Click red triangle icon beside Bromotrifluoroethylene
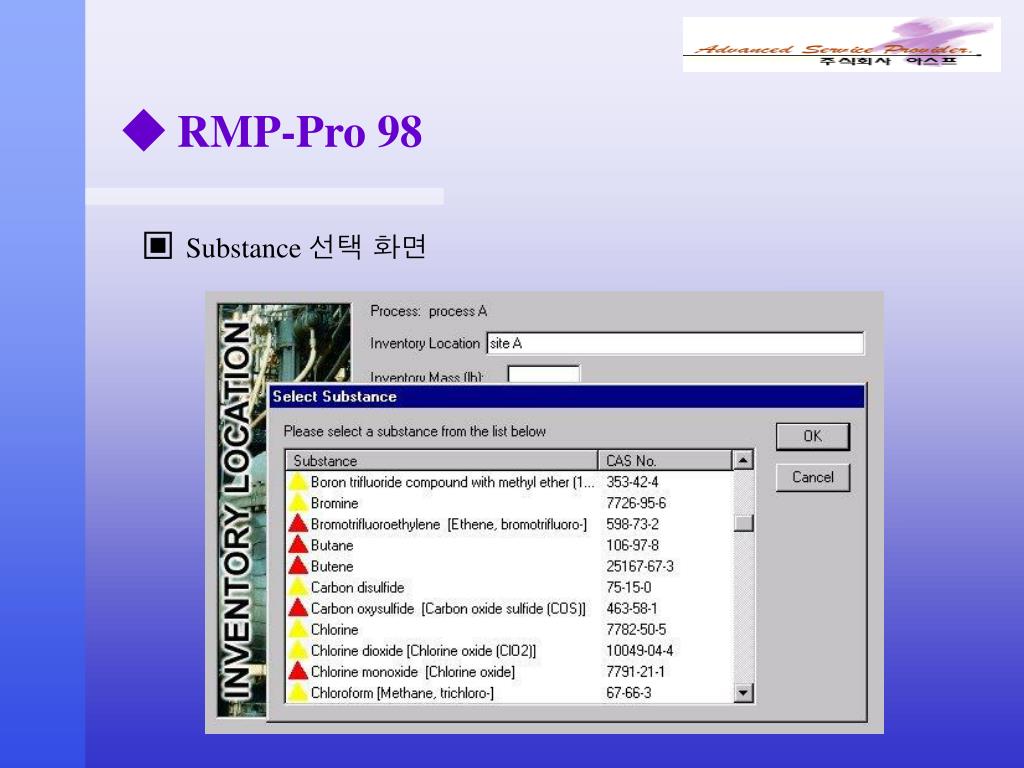The width and height of the screenshot is (1024, 768). tap(298, 524)
